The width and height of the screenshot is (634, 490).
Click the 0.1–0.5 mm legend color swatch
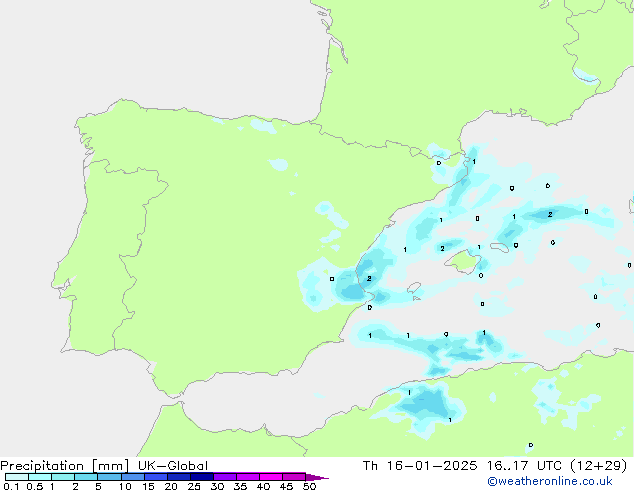(17, 477)
